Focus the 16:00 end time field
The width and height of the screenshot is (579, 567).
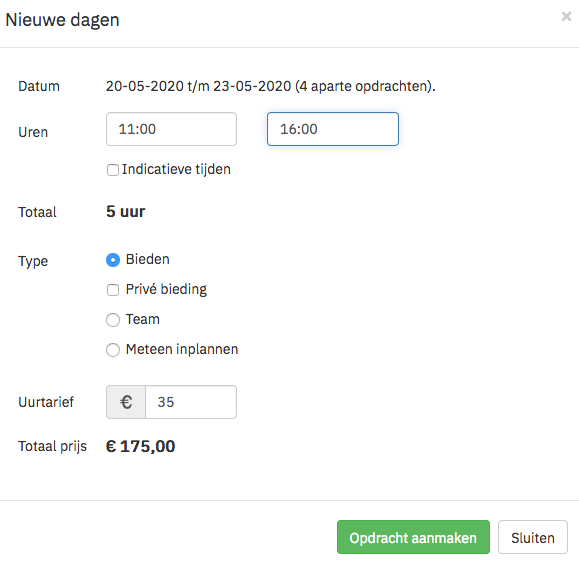[333, 129]
